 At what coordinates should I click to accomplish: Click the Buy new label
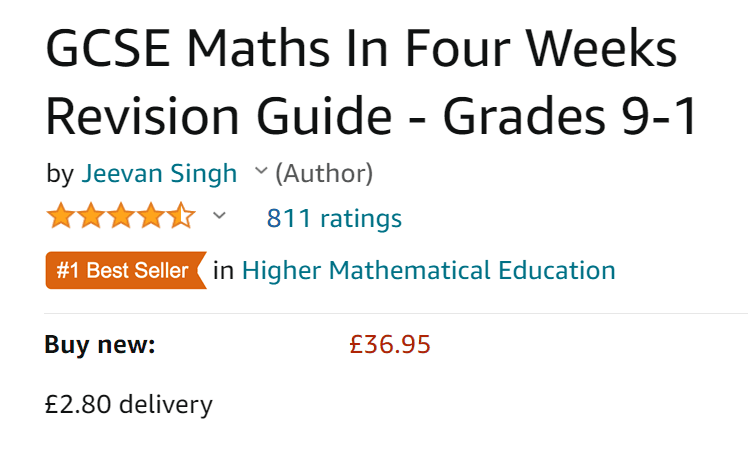[x=100, y=345]
